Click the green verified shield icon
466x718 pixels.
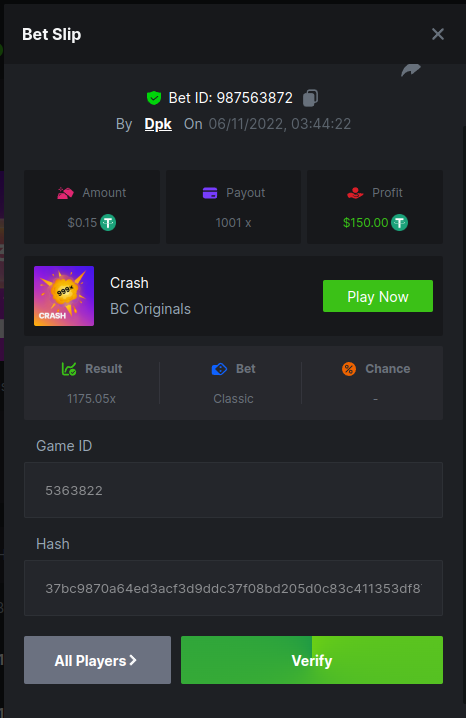(154, 98)
